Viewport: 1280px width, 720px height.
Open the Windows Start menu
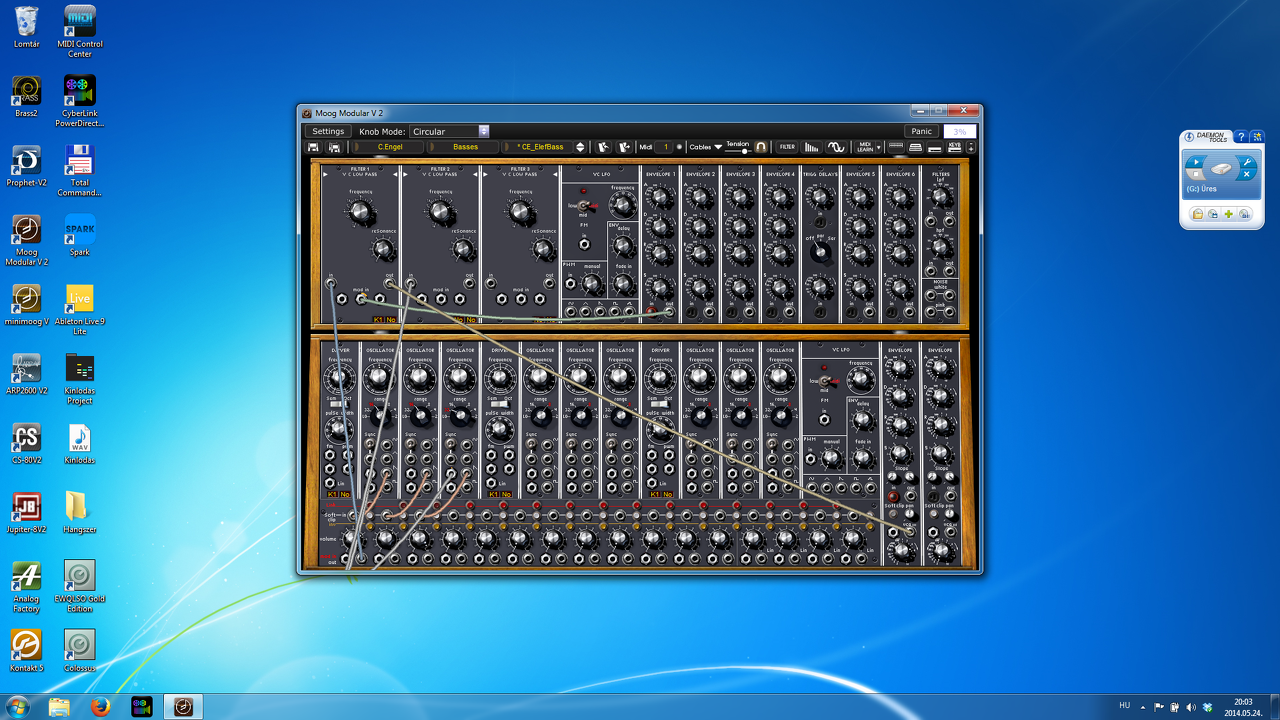18,707
